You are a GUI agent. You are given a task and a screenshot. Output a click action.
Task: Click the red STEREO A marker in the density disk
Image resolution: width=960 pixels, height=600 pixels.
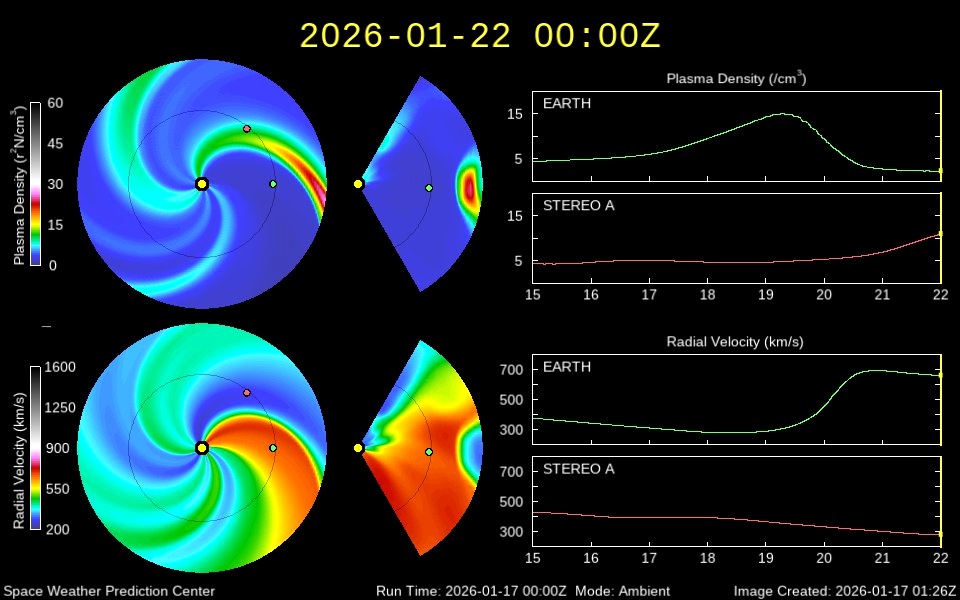click(247, 129)
